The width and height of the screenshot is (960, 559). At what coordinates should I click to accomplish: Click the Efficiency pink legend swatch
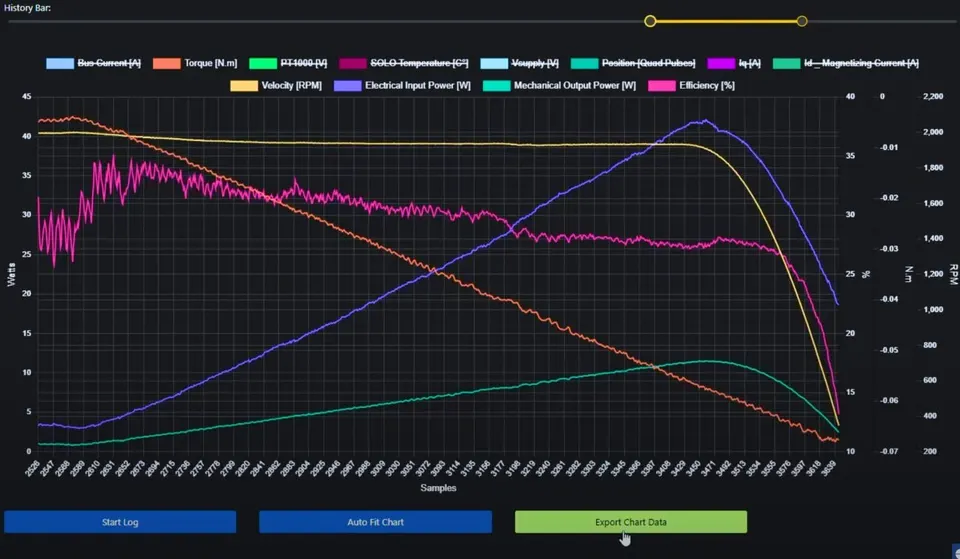tap(662, 85)
